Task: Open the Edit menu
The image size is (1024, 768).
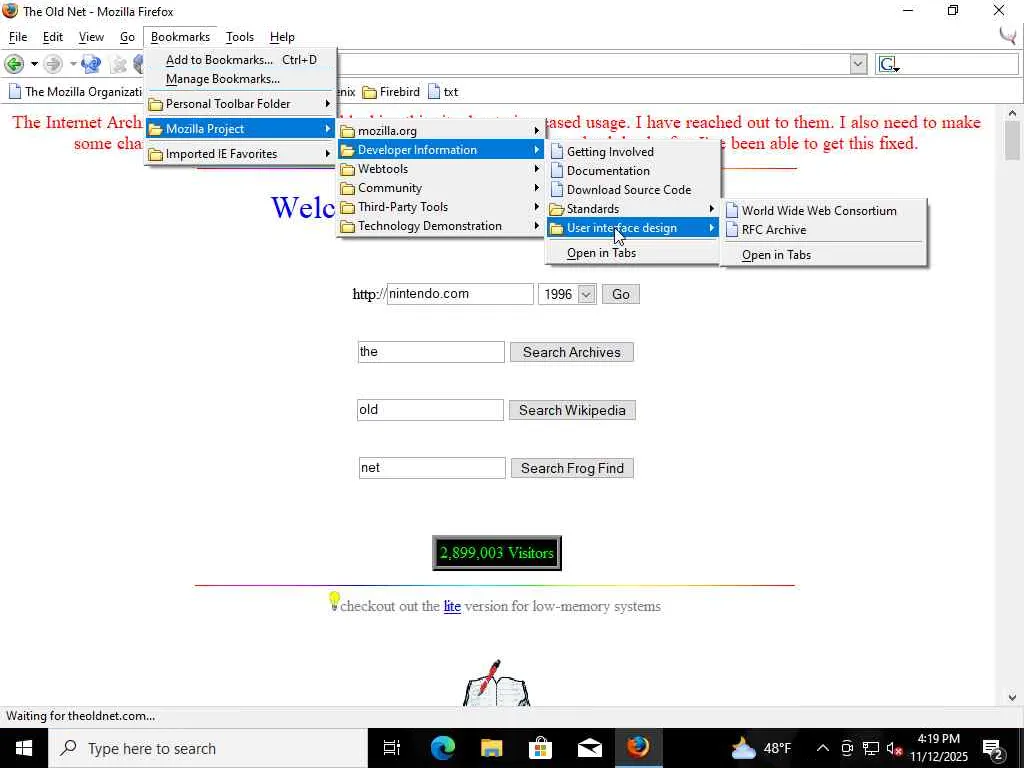Action: point(53,37)
